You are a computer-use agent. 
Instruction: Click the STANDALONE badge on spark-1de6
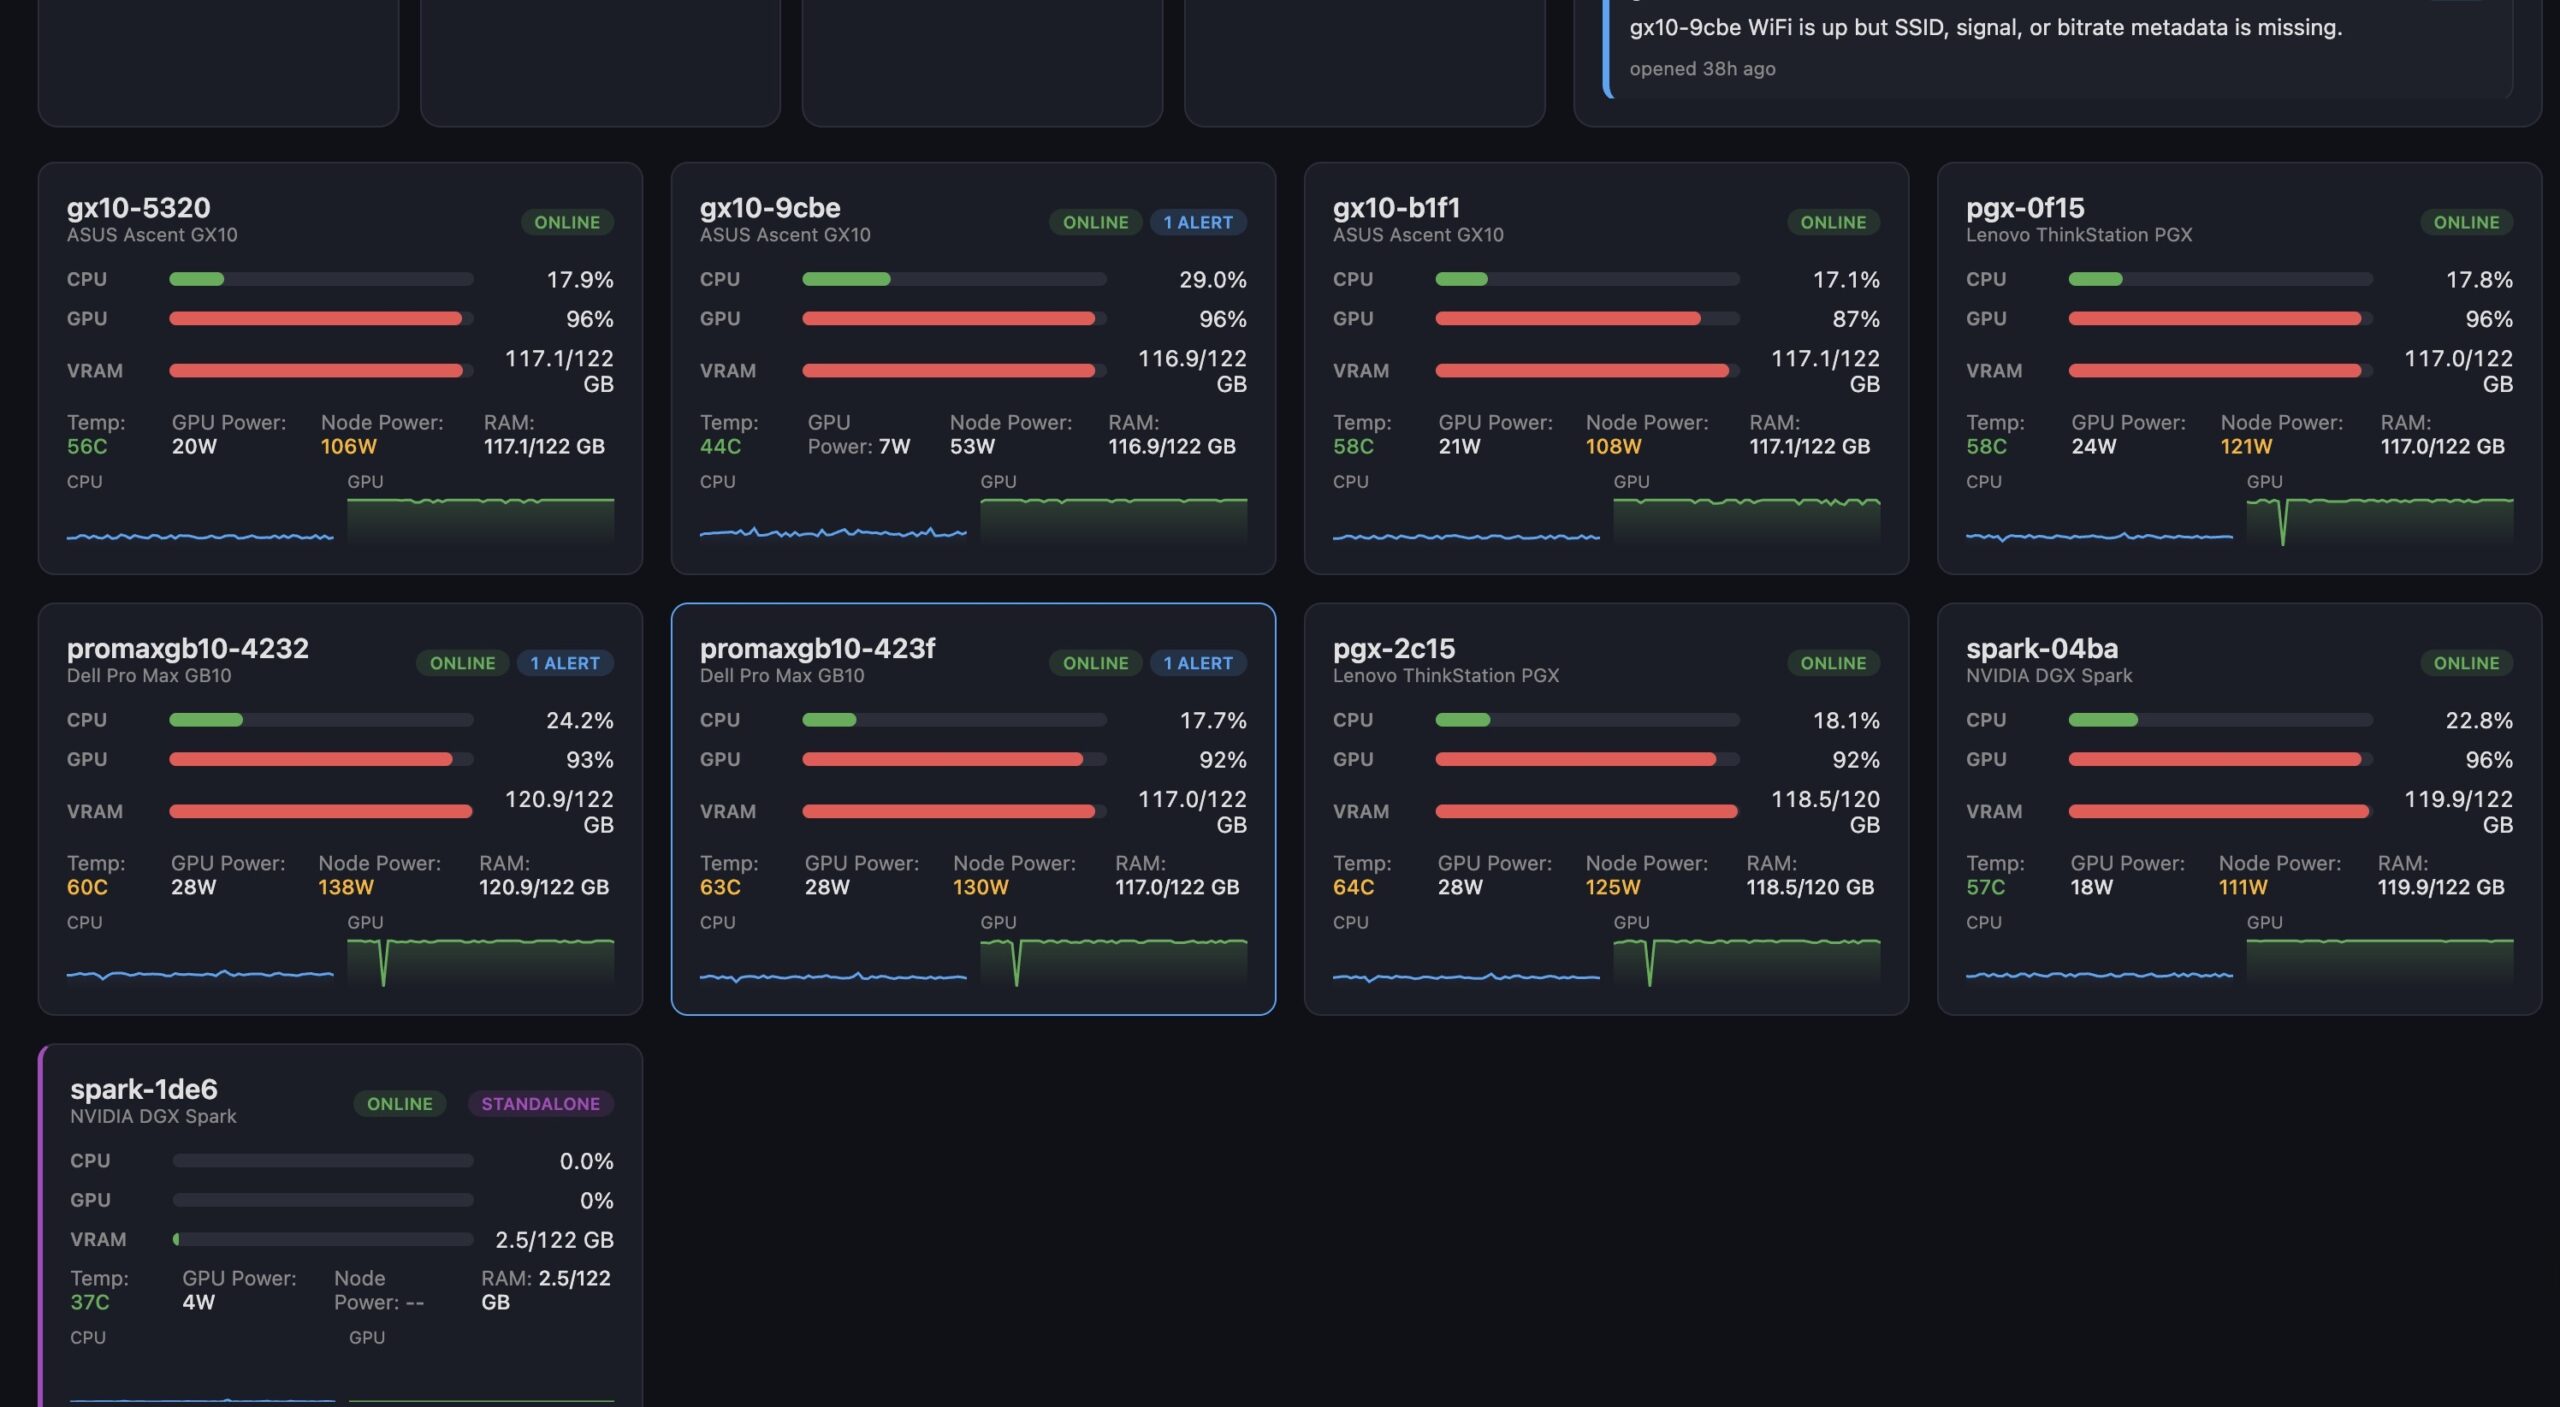pyautogui.click(x=540, y=1104)
